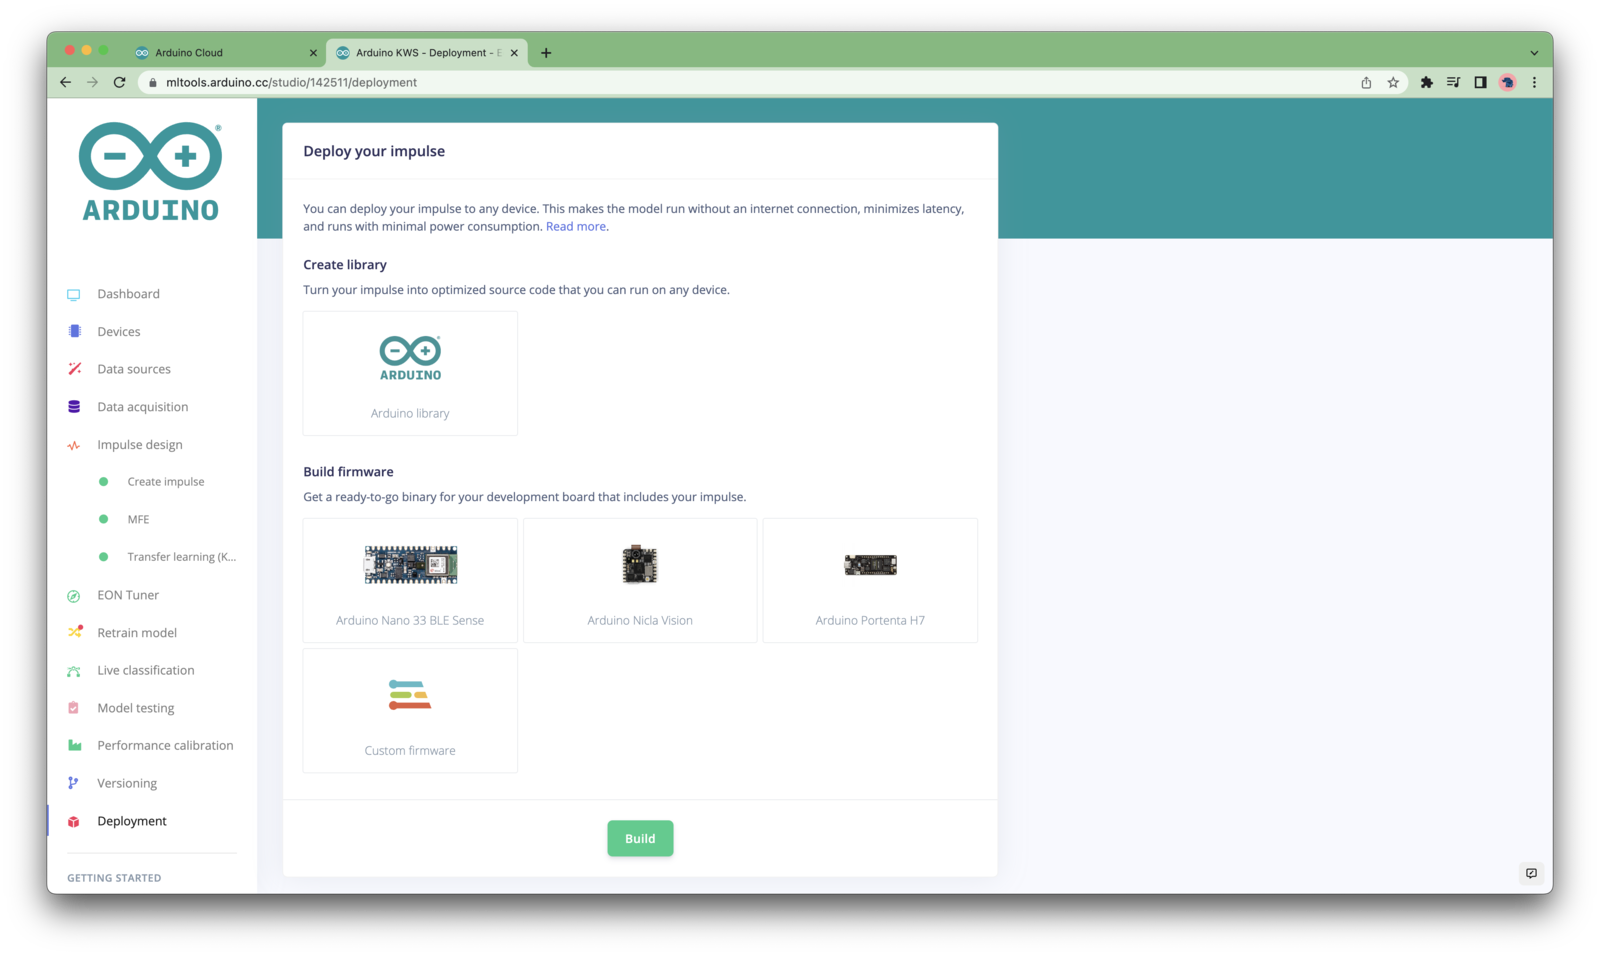Viewport: 1600px width, 956px height.
Task: Open the EON Tuner page
Action: [128, 595]
